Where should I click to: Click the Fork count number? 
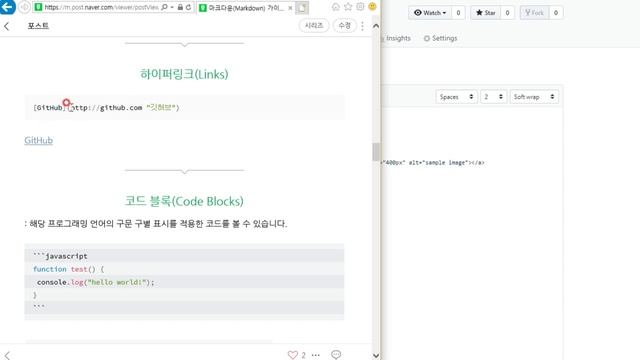556,13
